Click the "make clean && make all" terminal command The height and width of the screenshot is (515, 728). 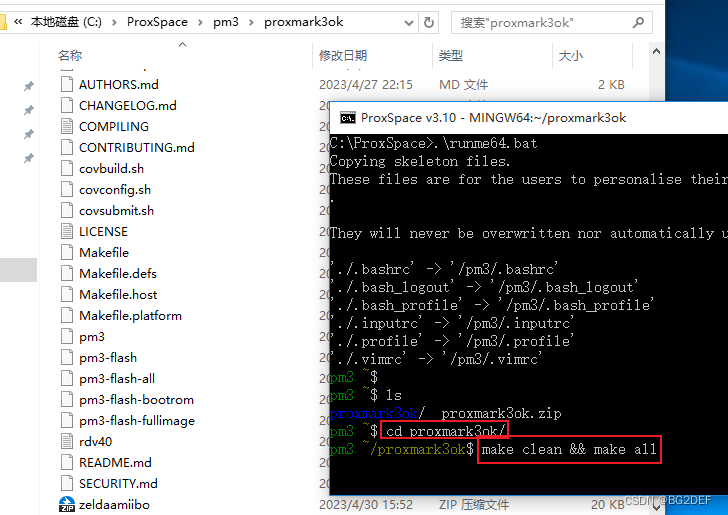[569, 450]
